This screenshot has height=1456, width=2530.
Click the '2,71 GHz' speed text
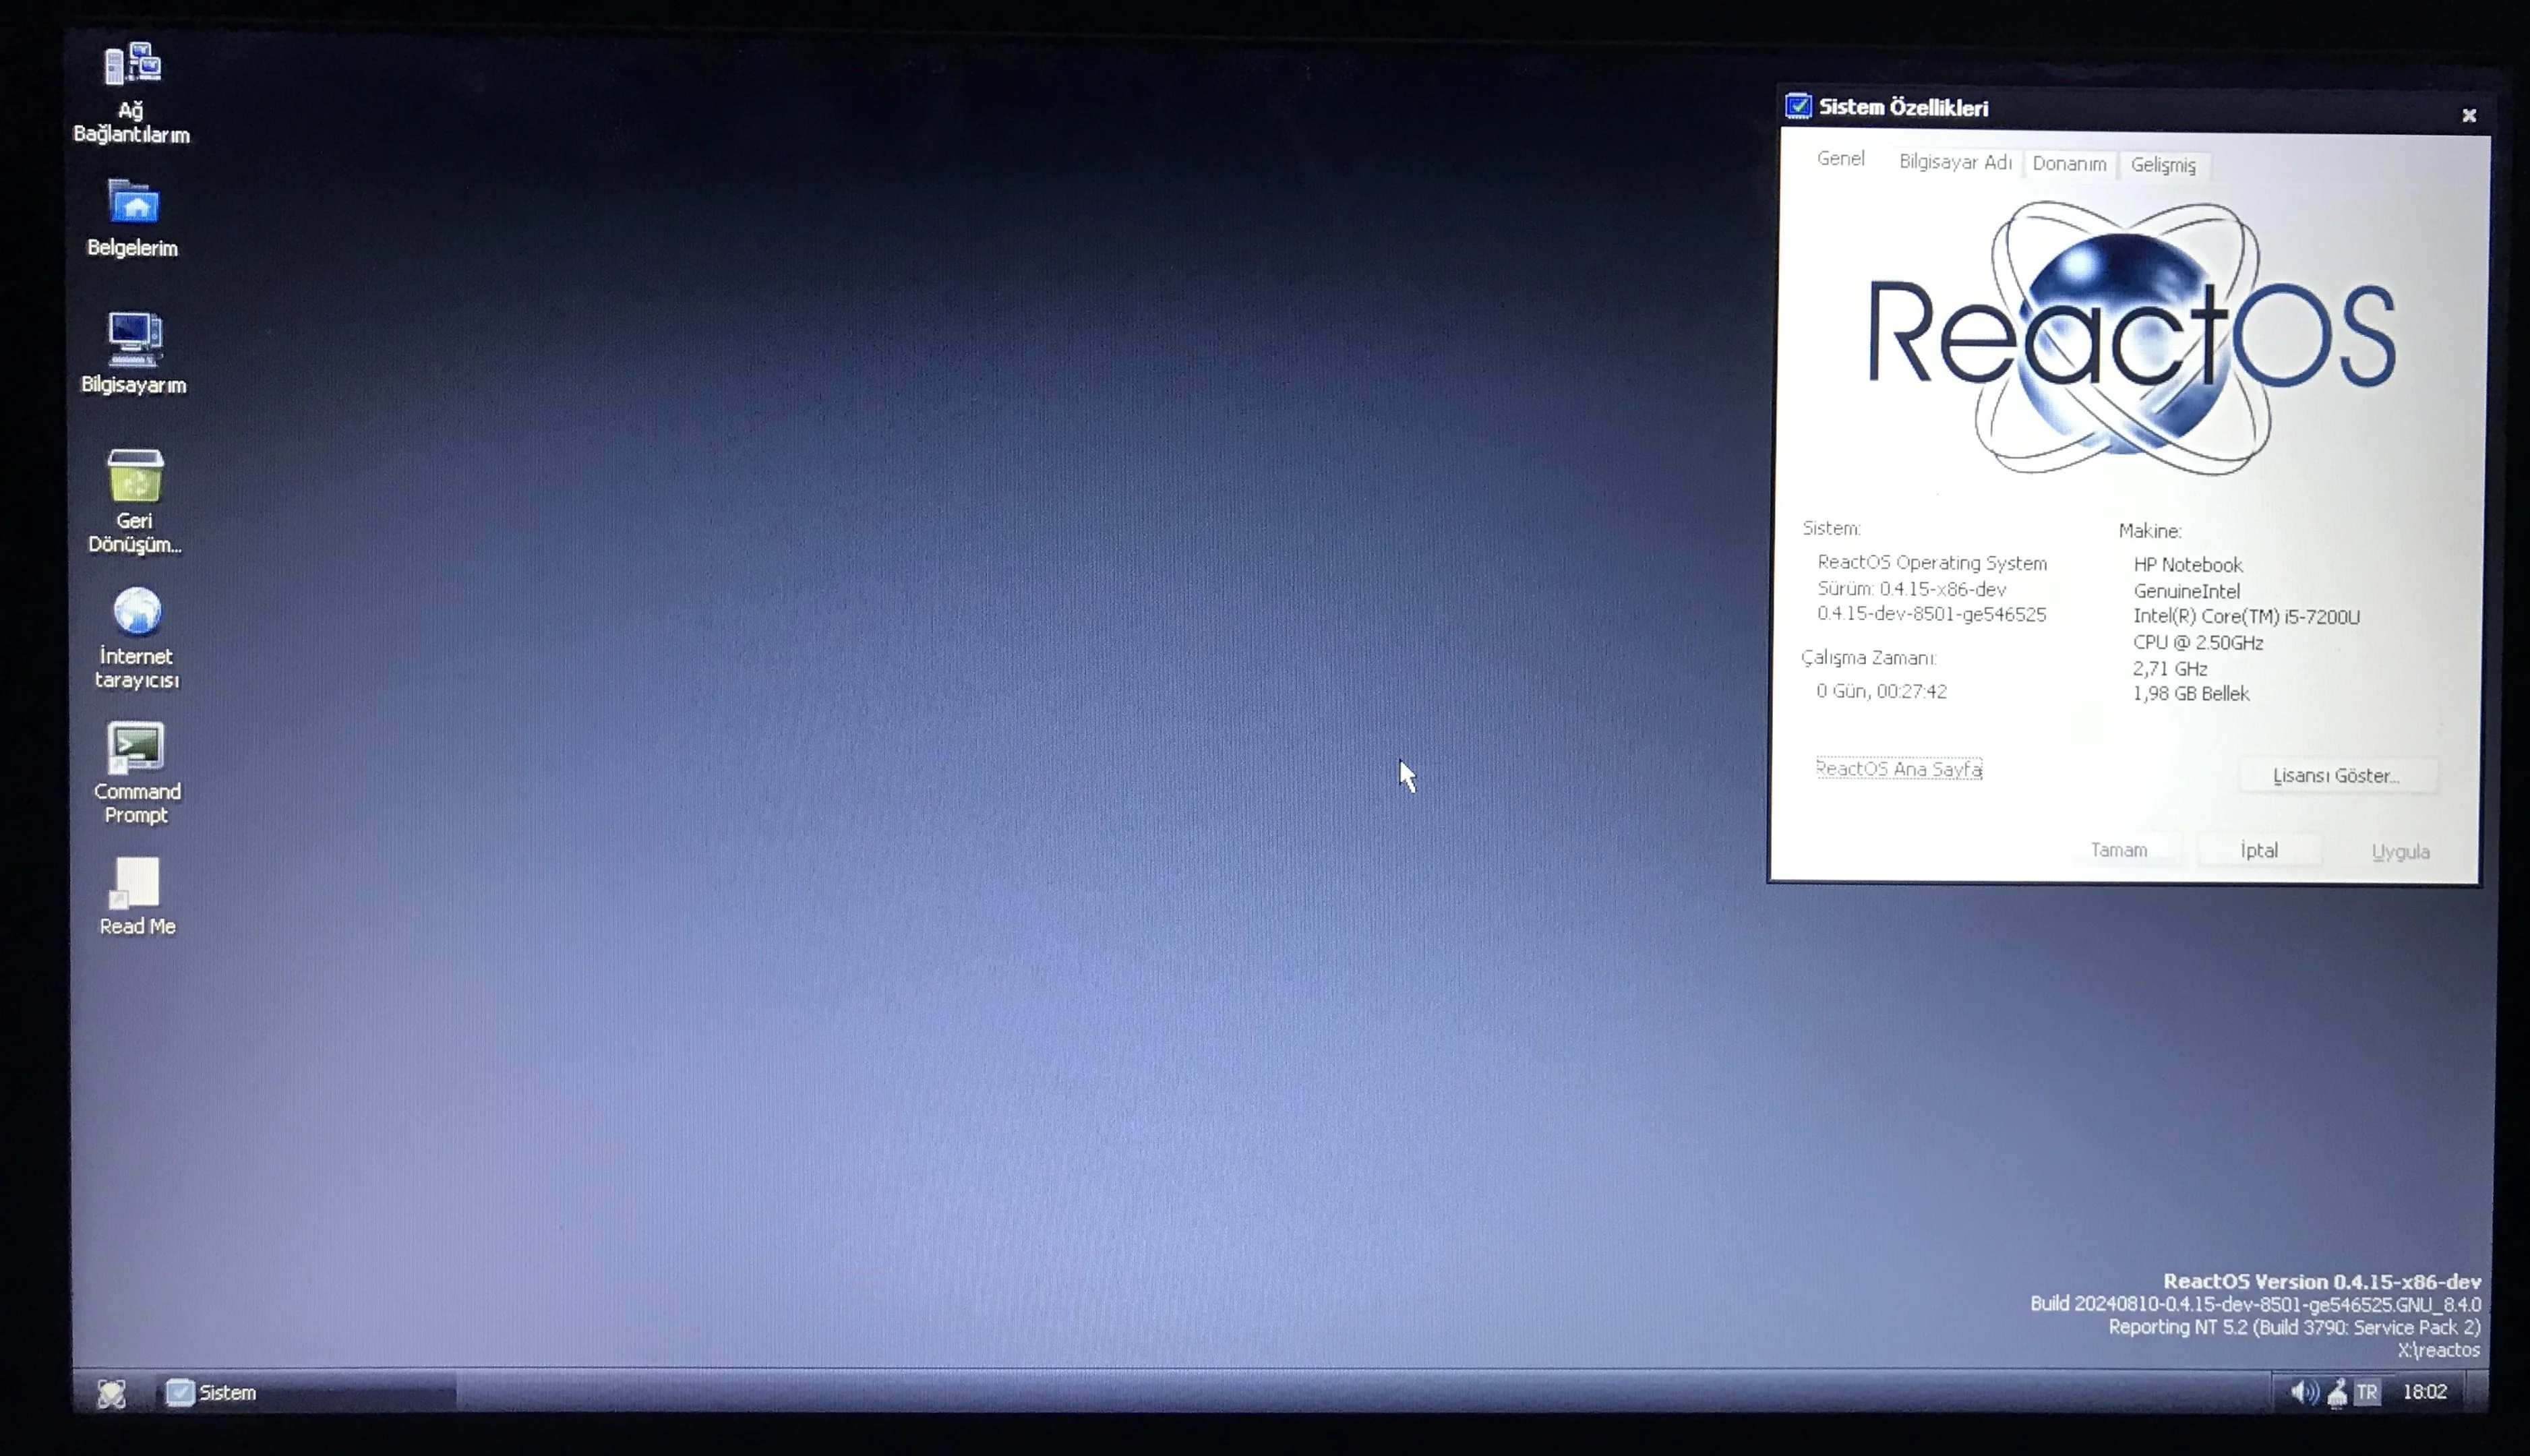[2169, 668]
